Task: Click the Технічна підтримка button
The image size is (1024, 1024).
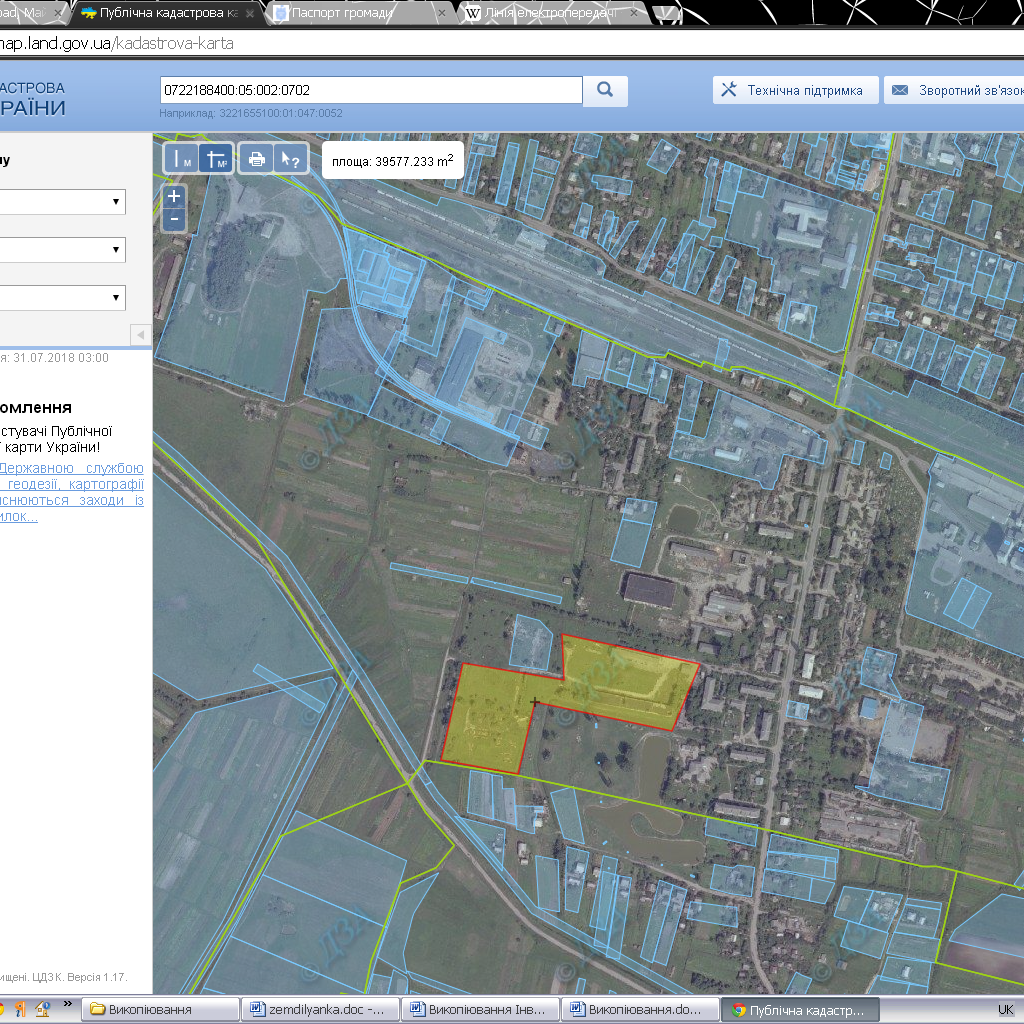Action: pos(795,90)
